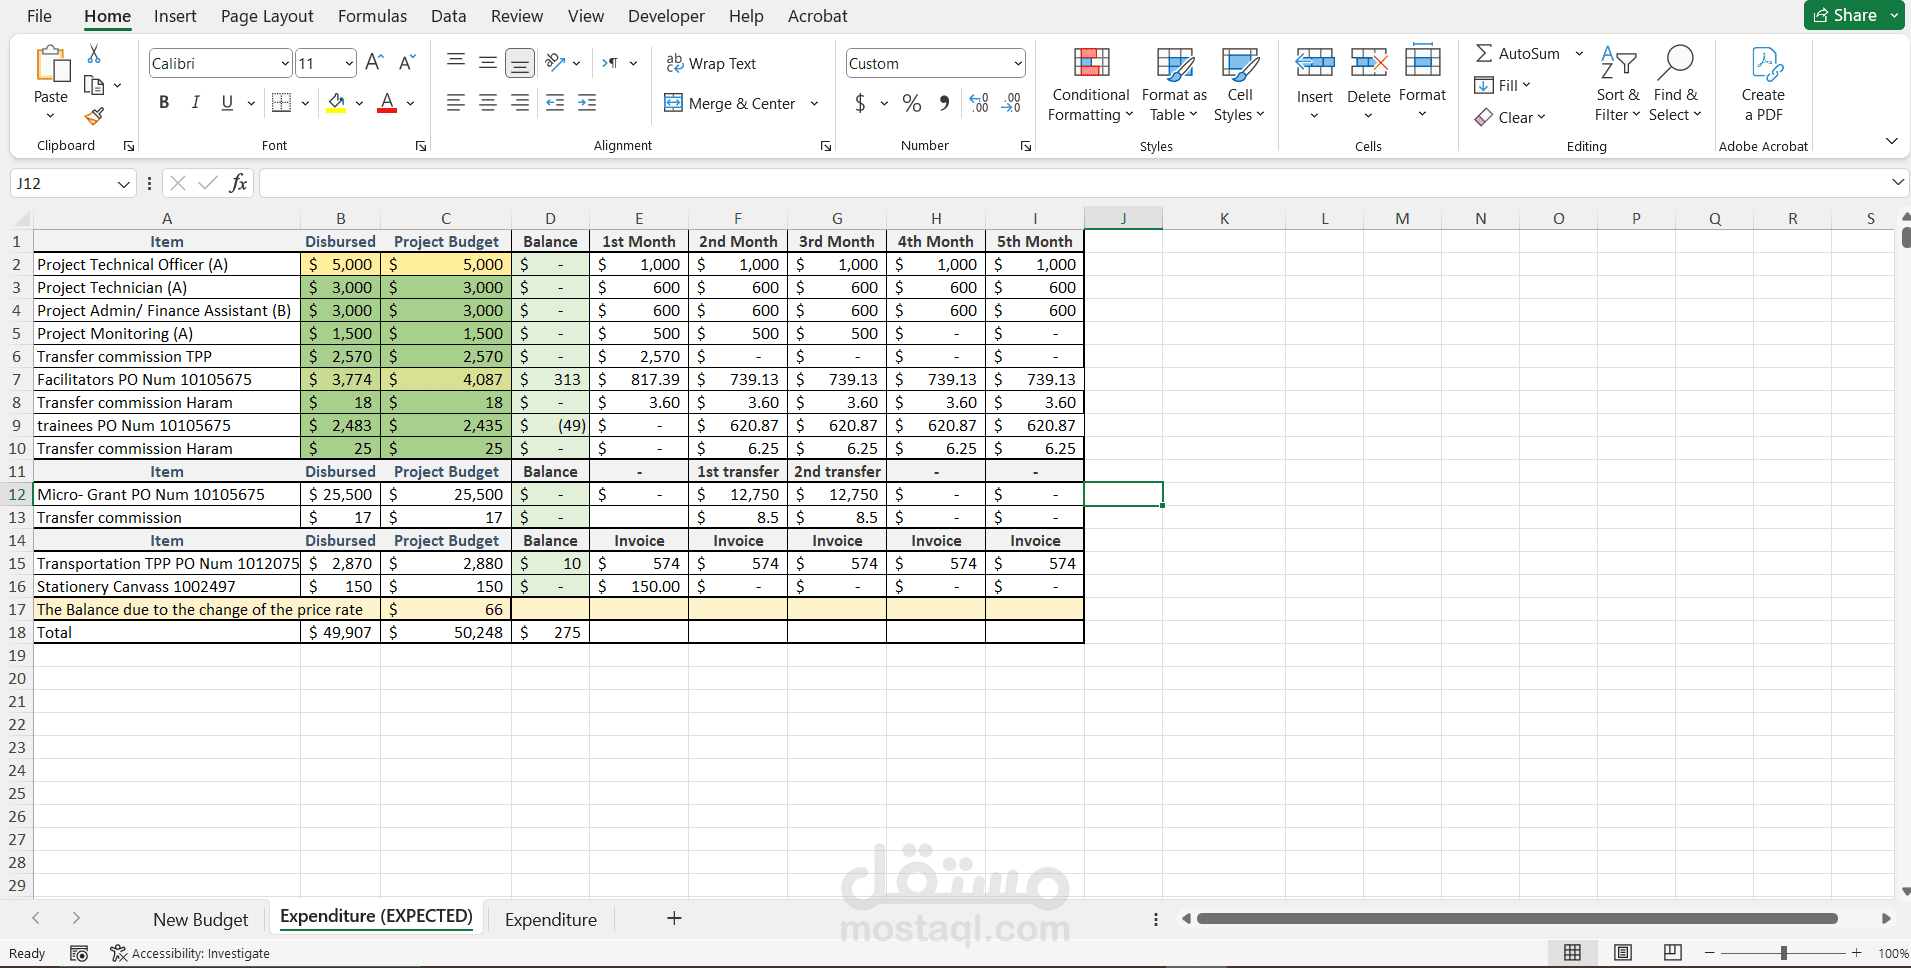Toggle Top Align vertical alignment

click(456, 63)
